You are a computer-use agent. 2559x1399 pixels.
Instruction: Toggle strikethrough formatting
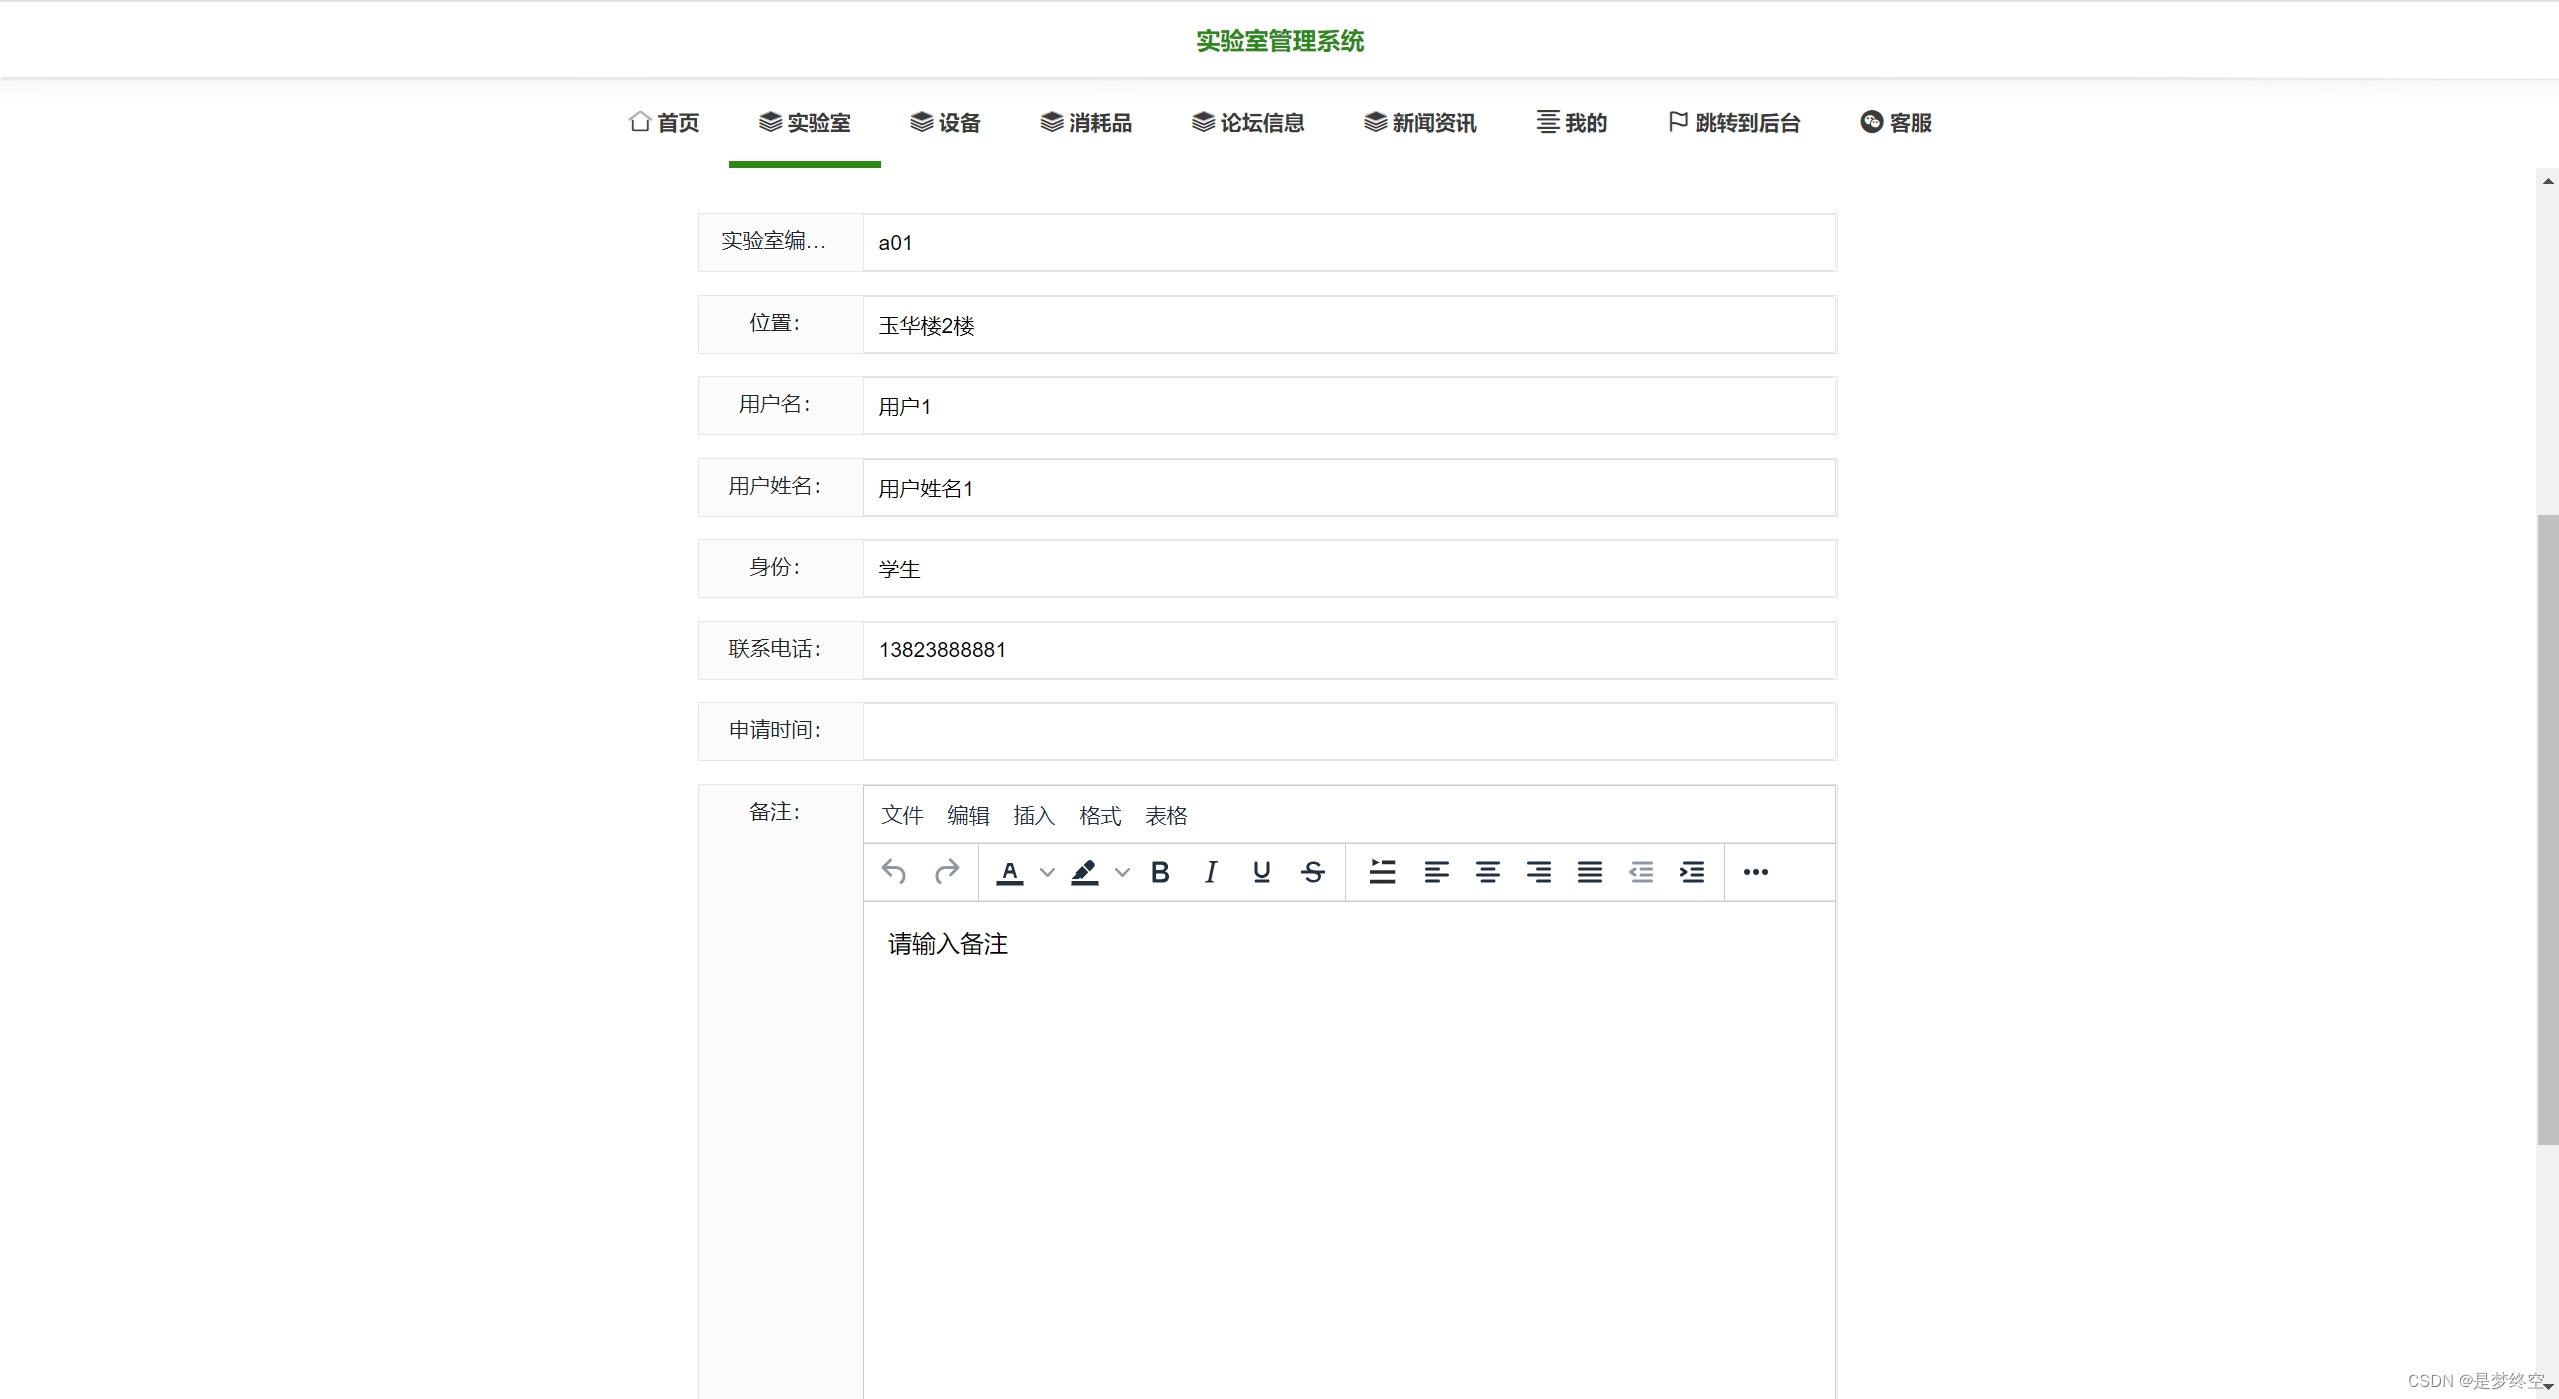[1313, 872]
